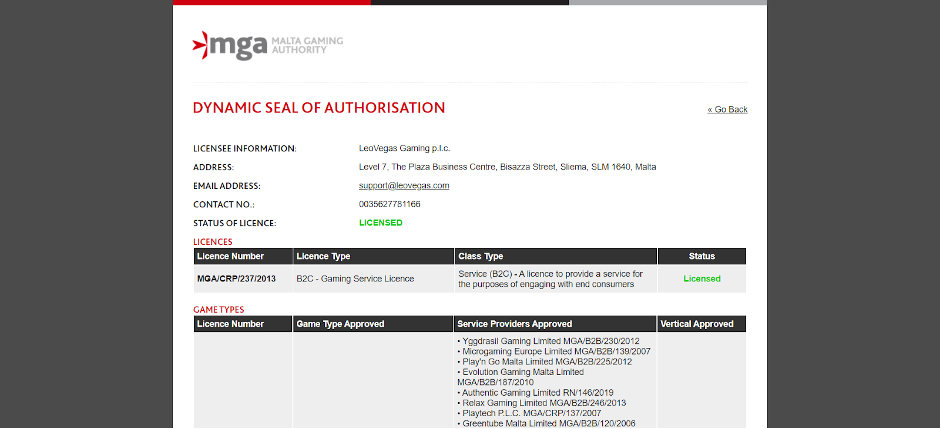This screenshot has height=429, width=941.
Task: Click the LICENCES section heading
Action: point(212,242)
